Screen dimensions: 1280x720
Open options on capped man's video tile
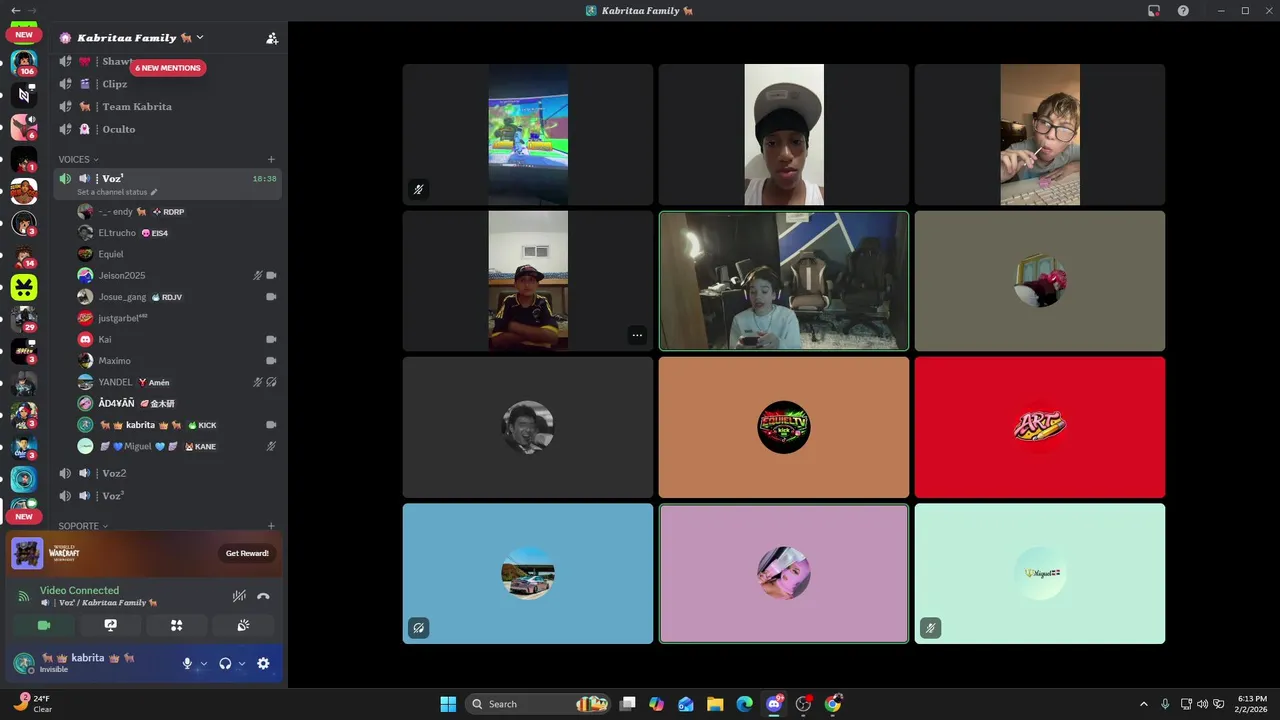(x=637, y=335)
